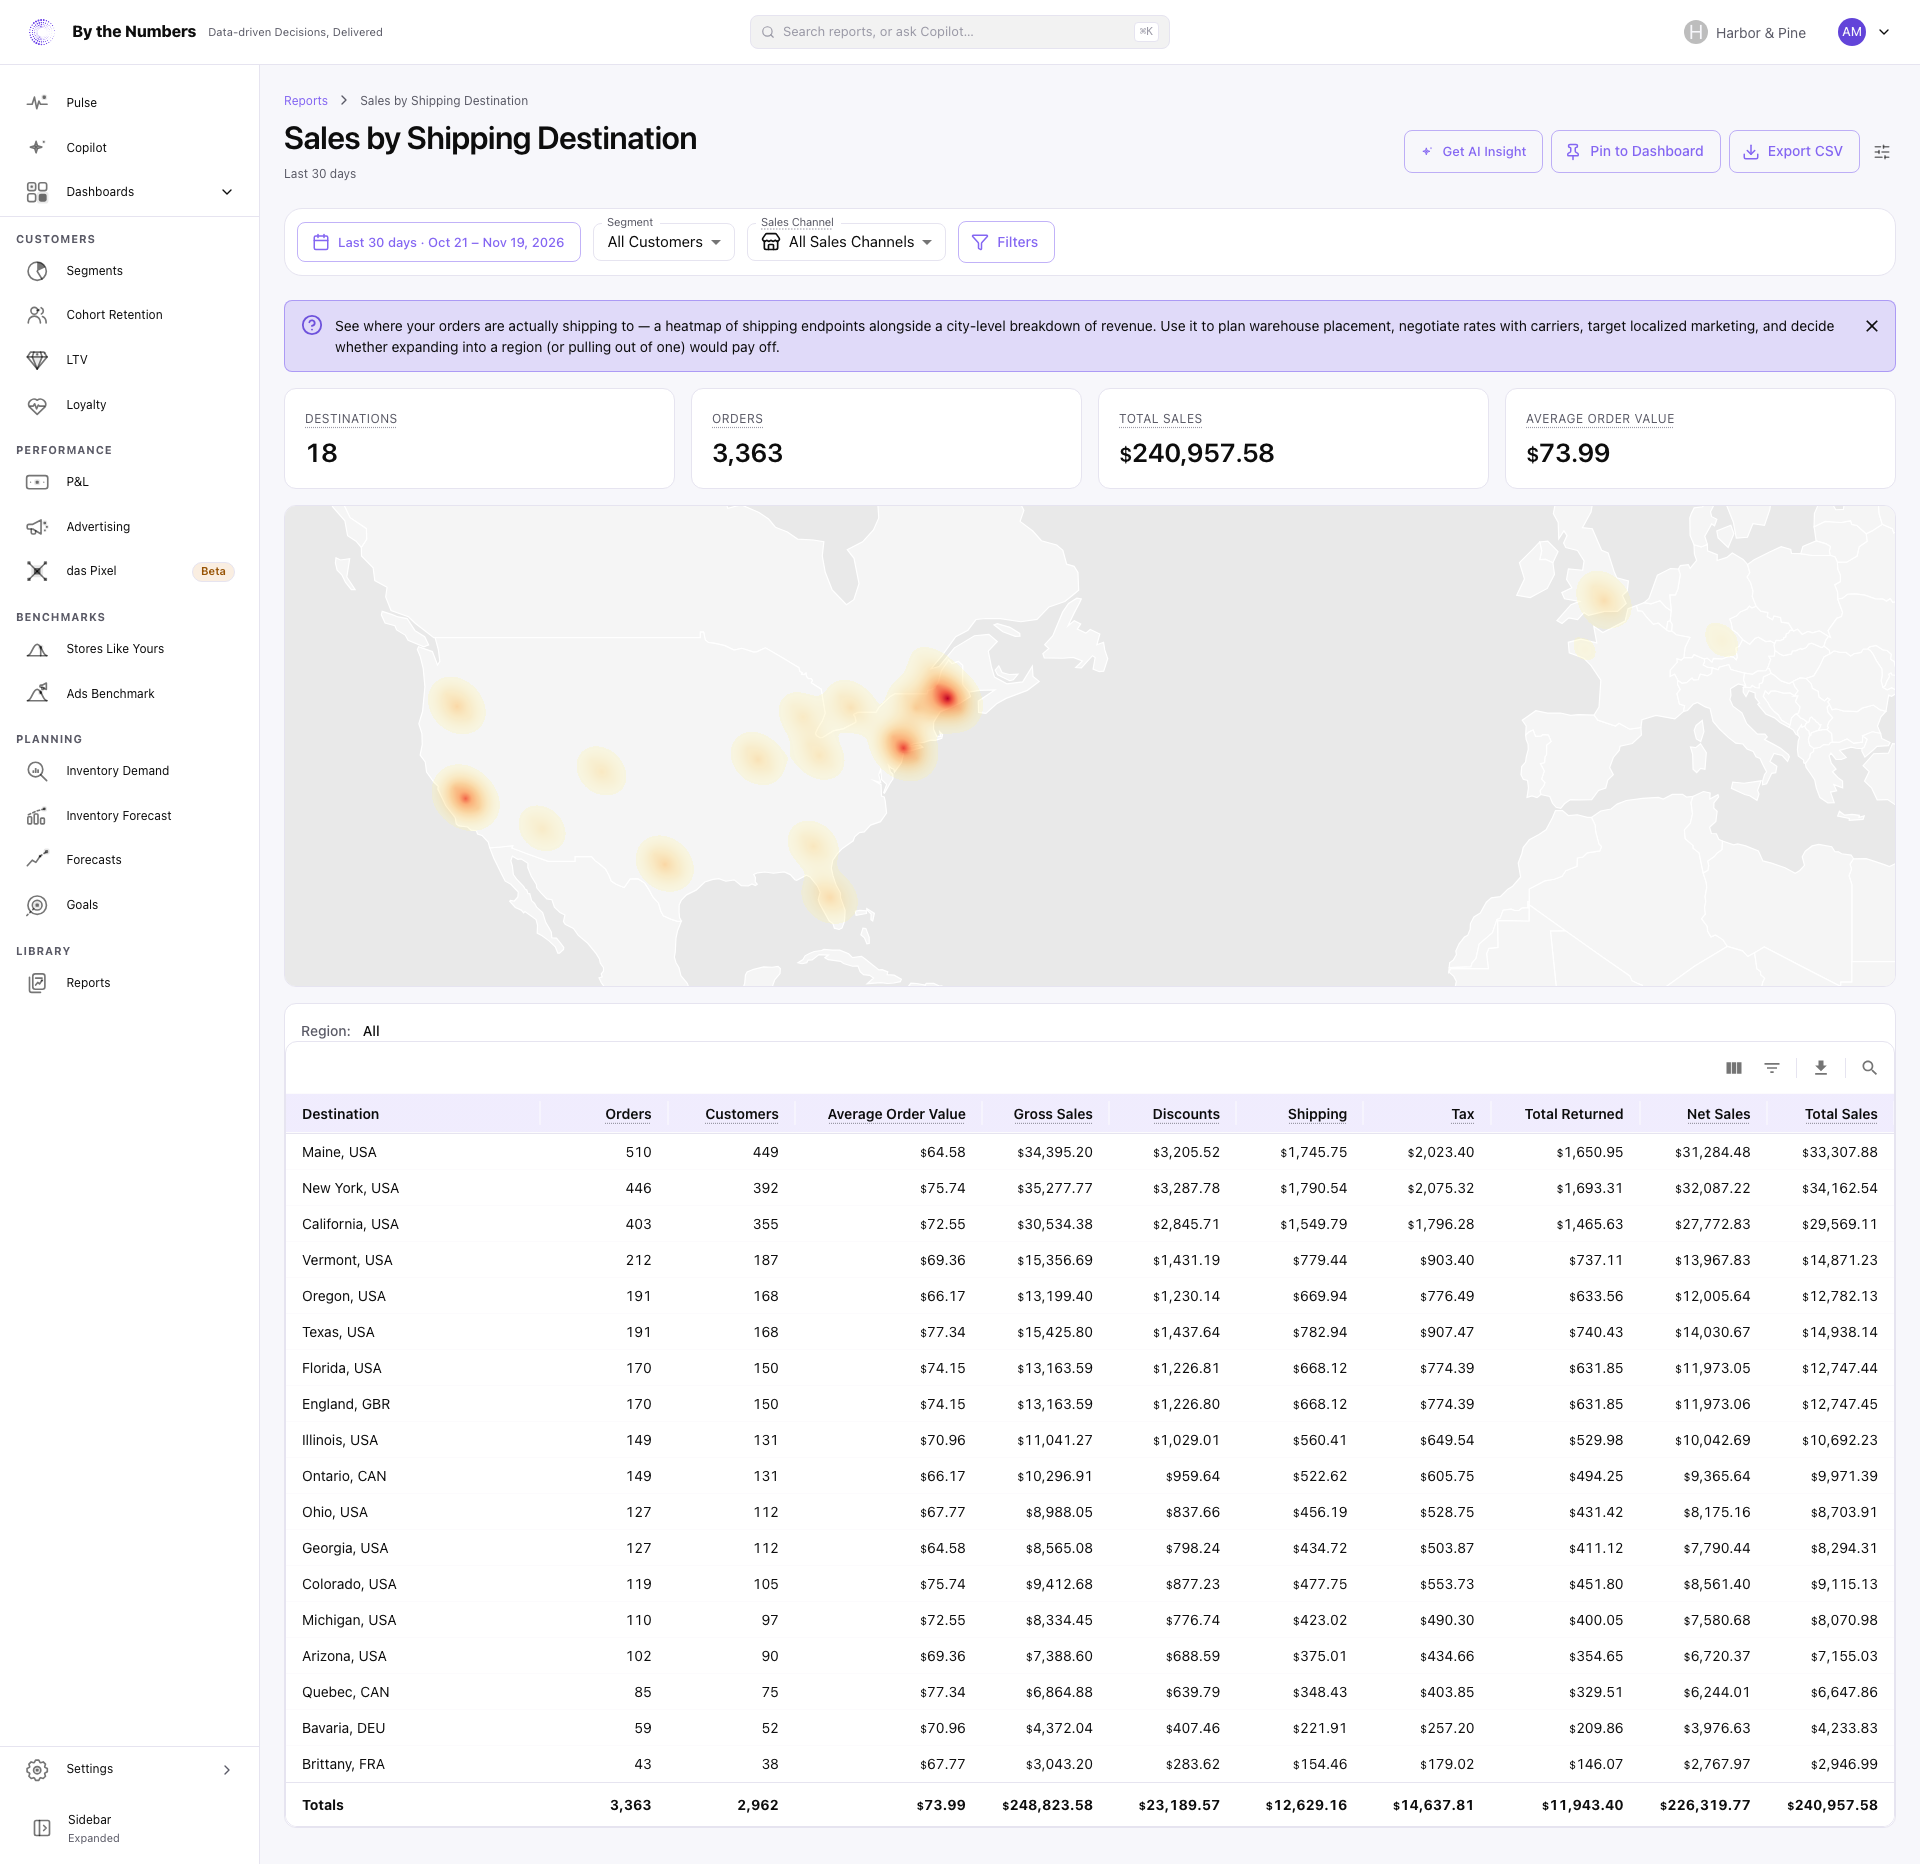Viewport: 1920px width, 1864px height.
Task: Click the Reports library icon
Action: 37,983
